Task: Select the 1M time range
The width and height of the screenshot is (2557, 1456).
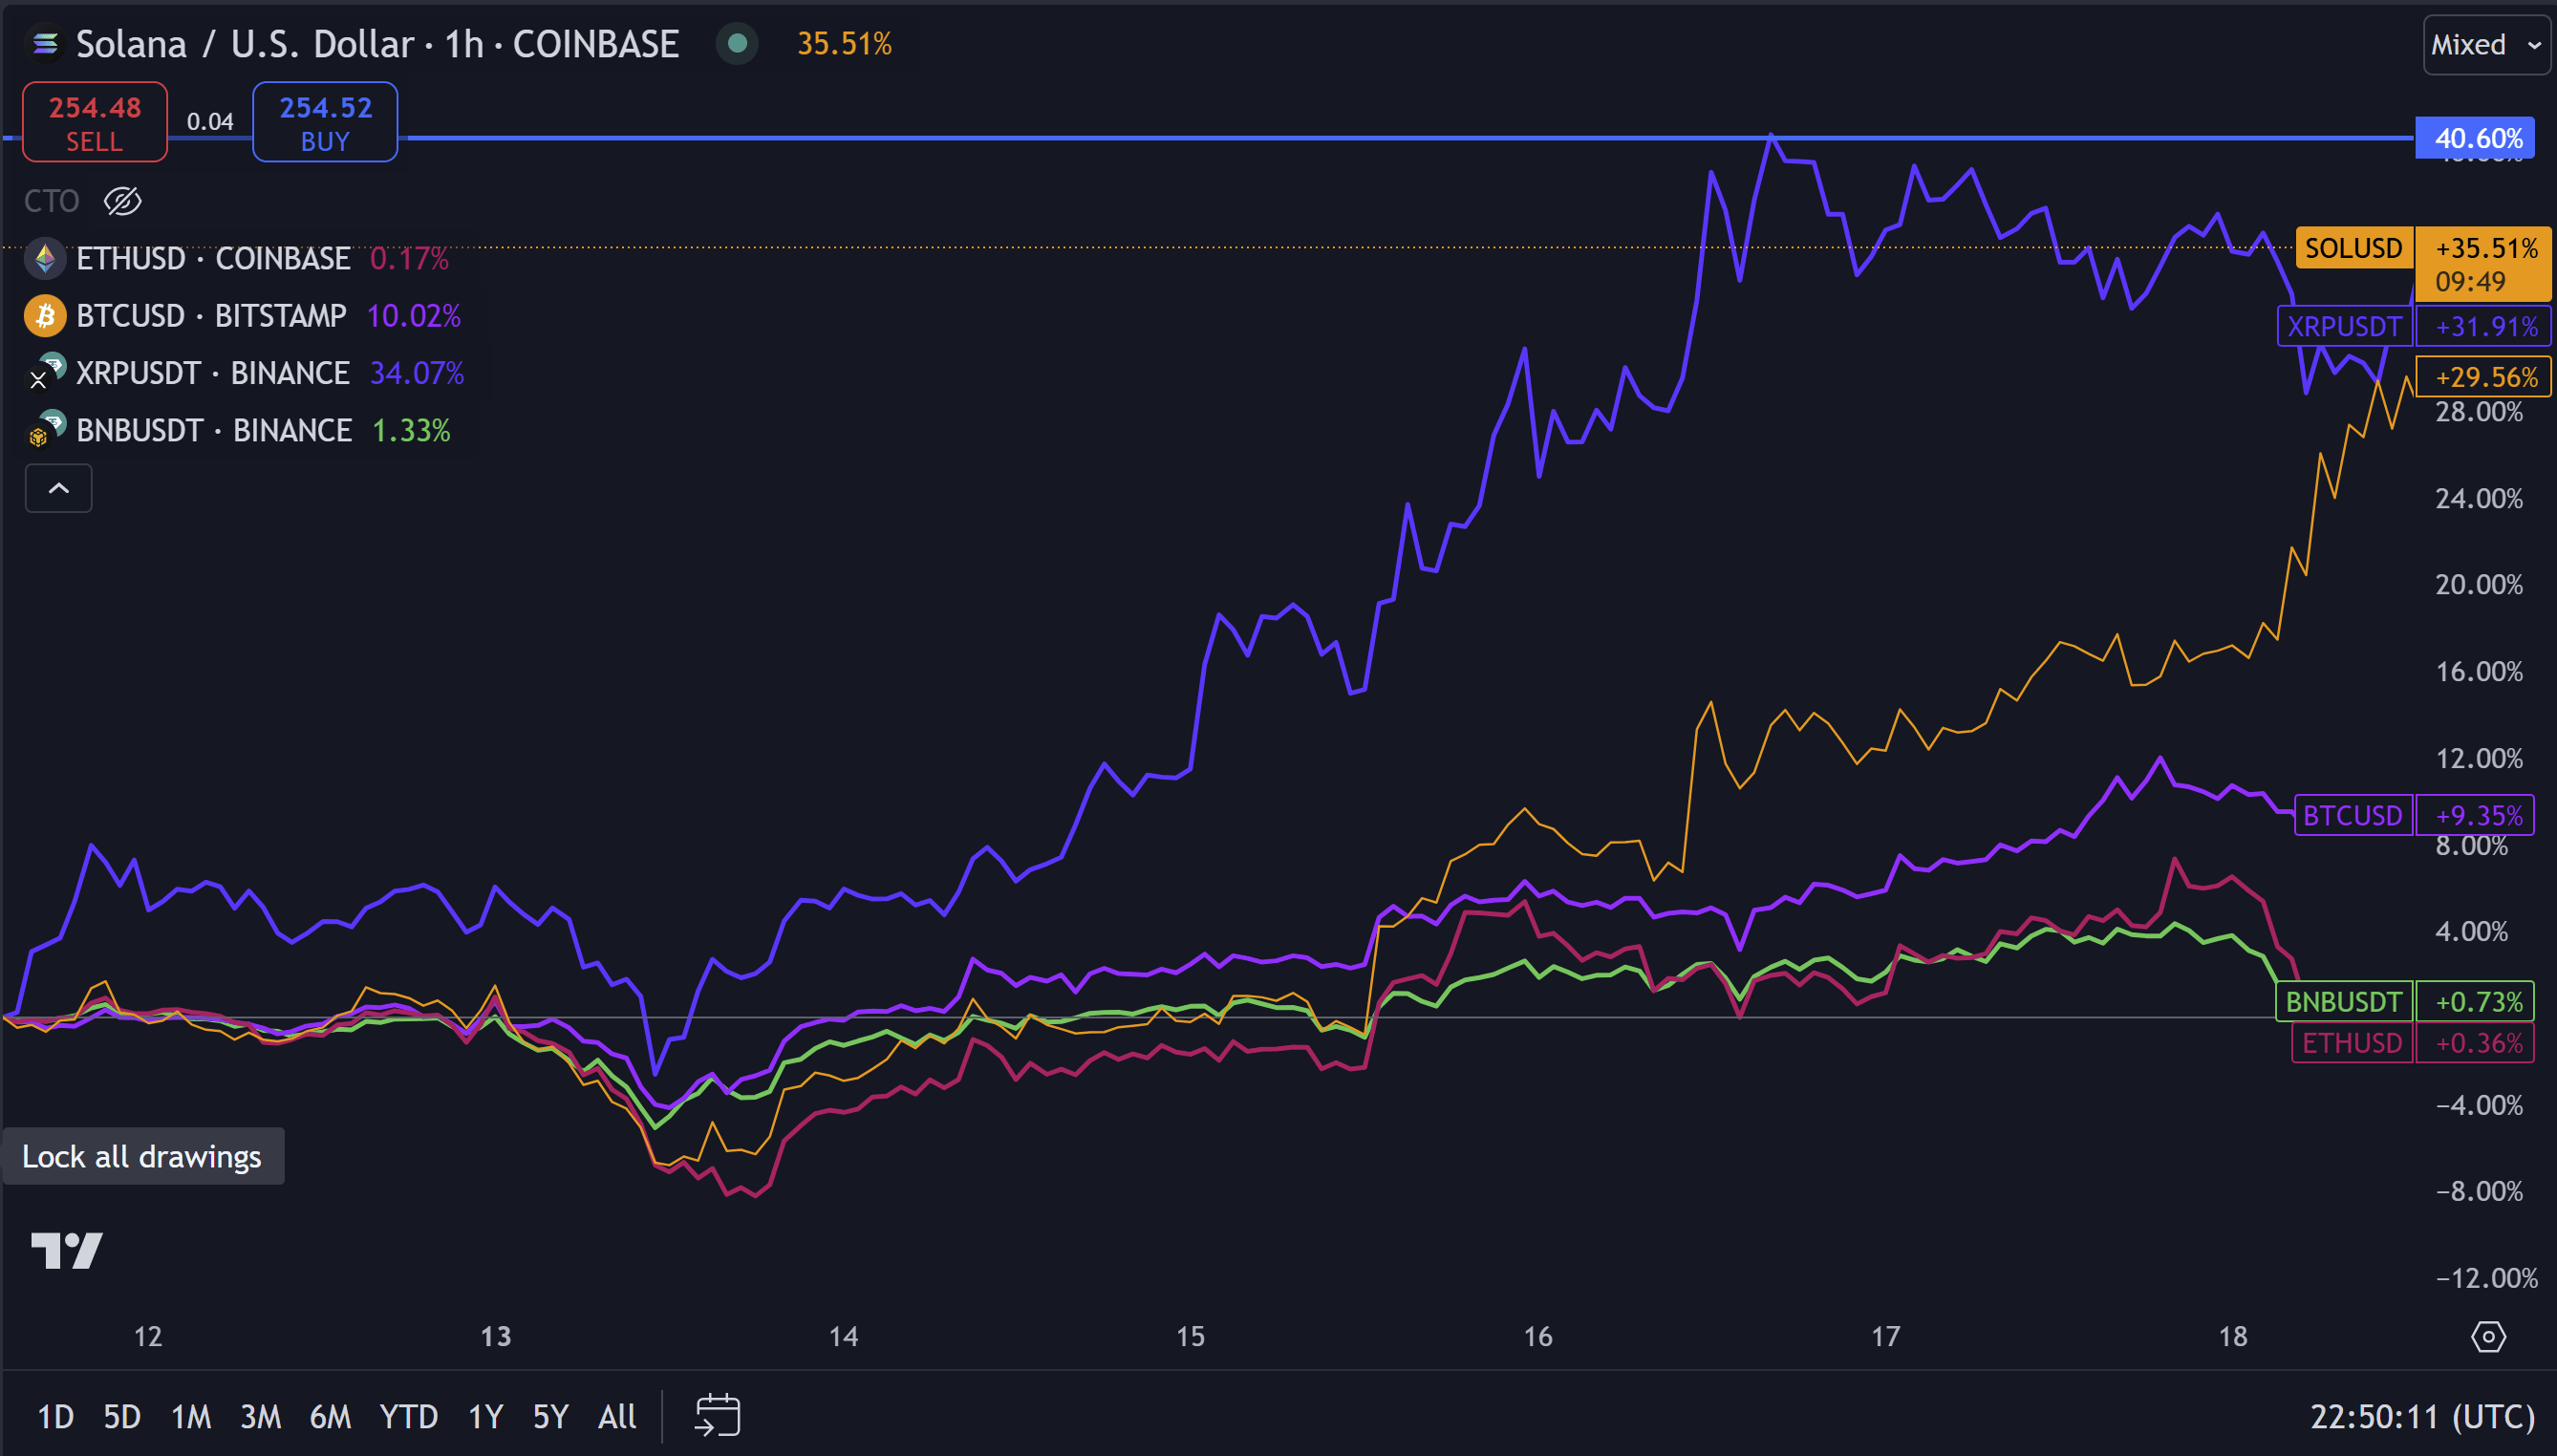Action: 191,1417
